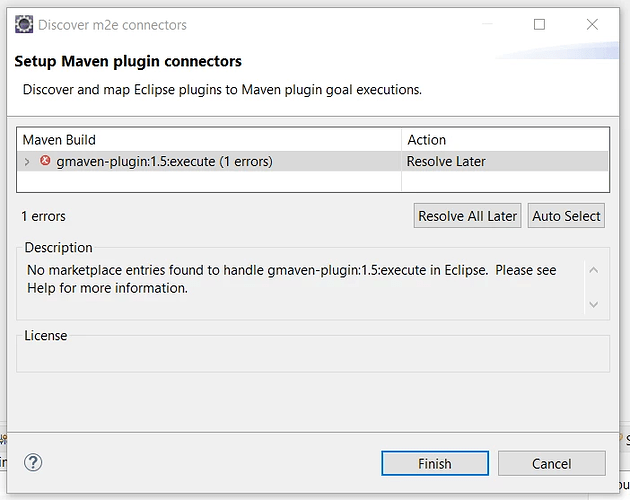Open the Help question mark icon
The width and height of the screenshot is (630, 500).
(33, 462)
